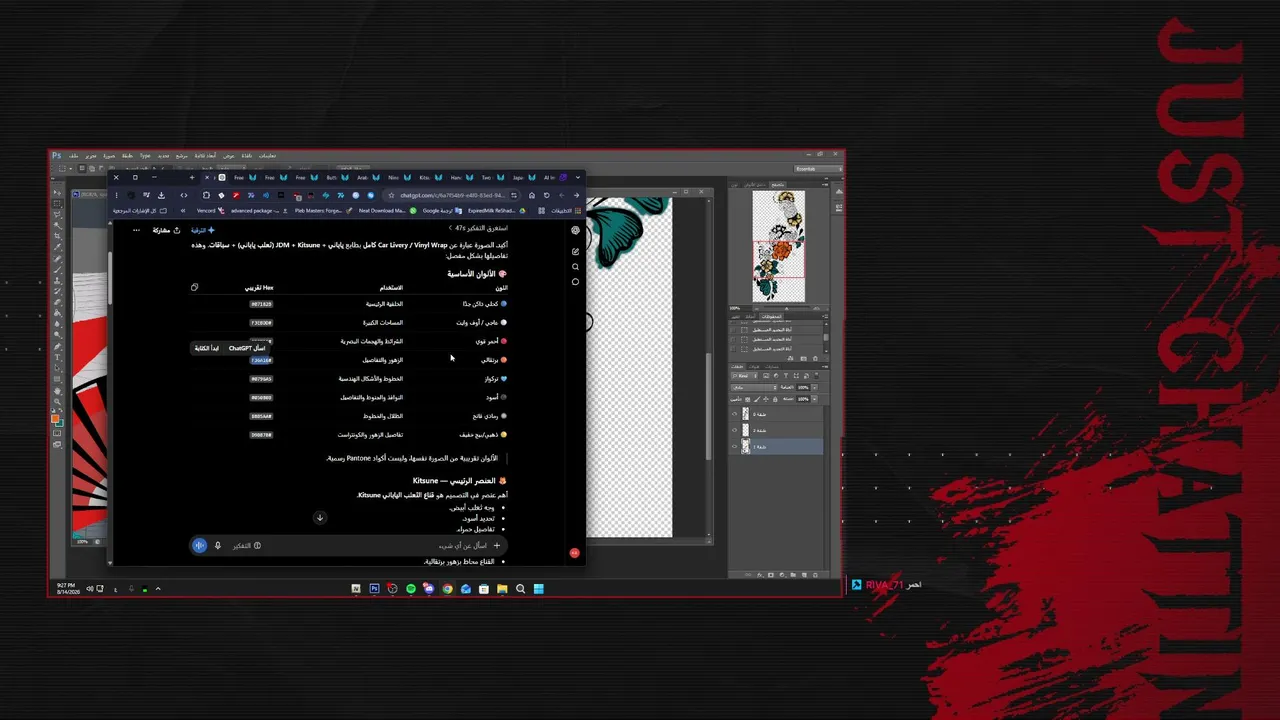
Task: Select the Eyedropper tool
Action: coord(58,247)
